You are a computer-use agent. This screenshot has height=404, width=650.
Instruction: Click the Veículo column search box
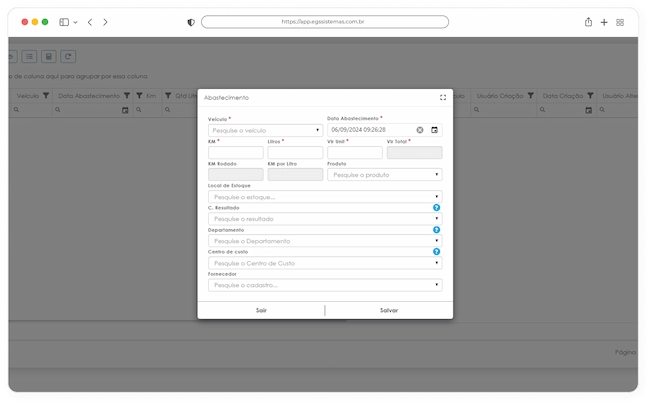pos(33,110)
